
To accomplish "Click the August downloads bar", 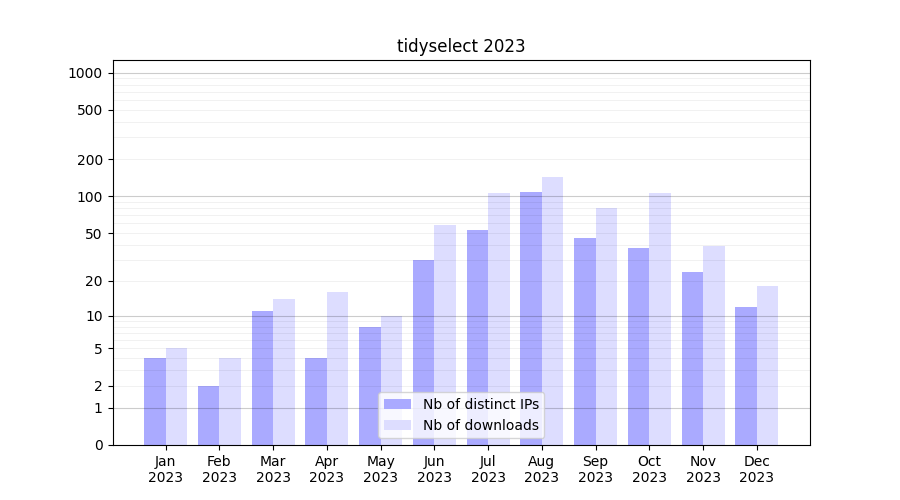I will [552, 311].
